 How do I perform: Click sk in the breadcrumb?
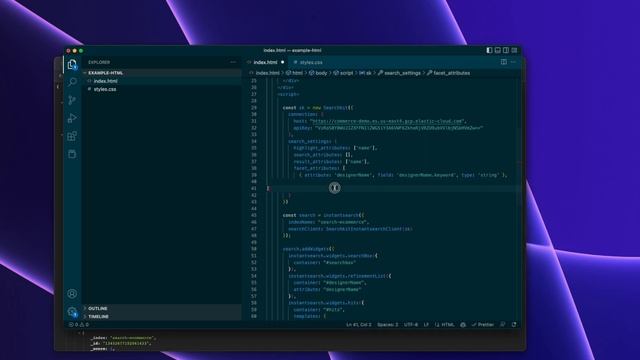coord(368,73)
